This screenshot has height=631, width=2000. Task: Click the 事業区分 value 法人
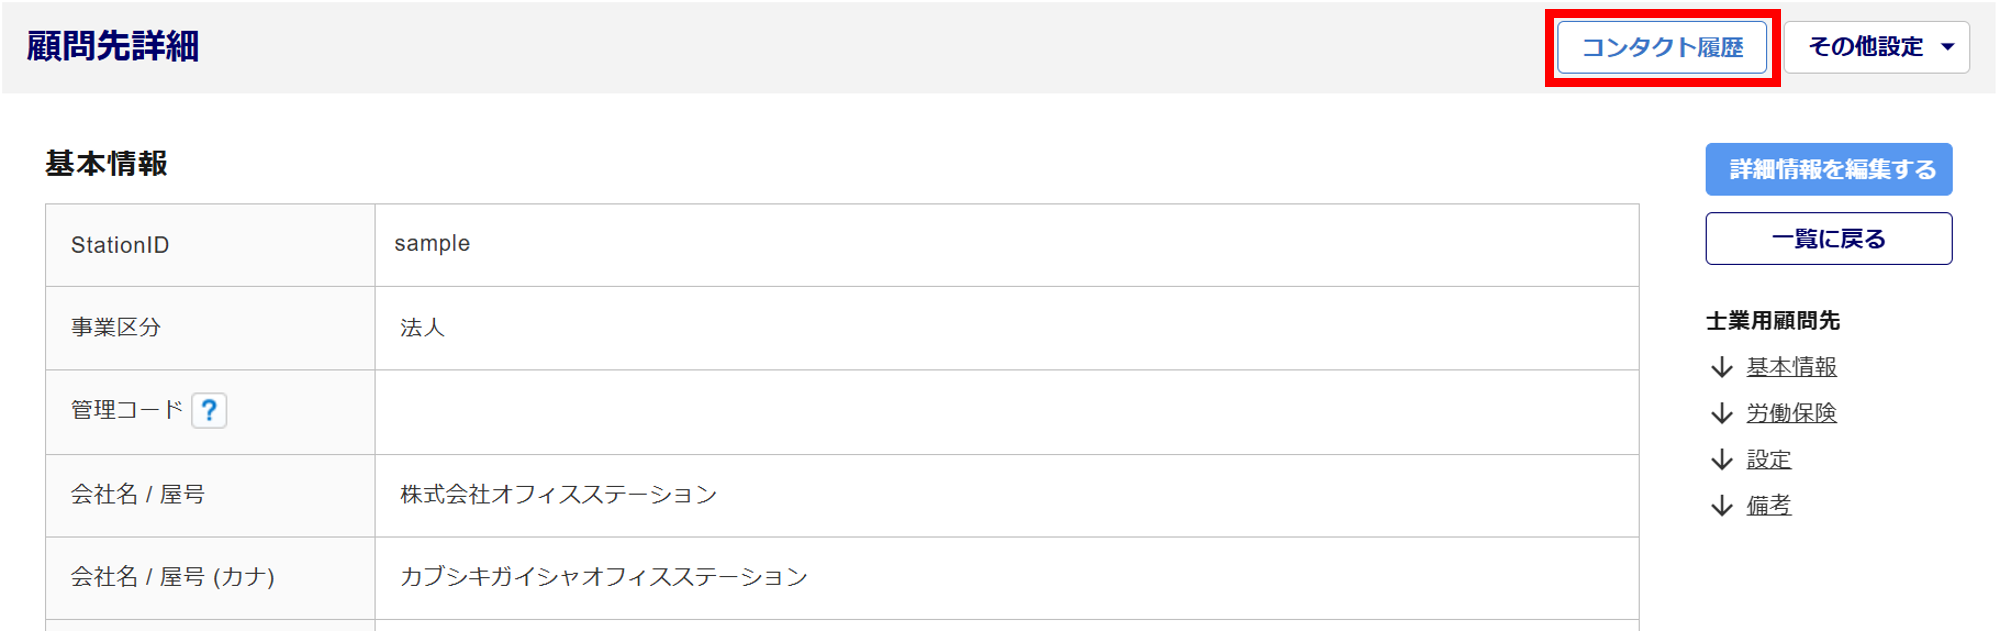tap(422, 328)
